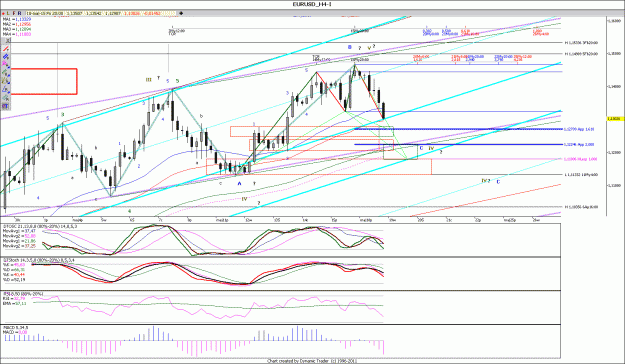Click the MACD 5,34,5 indicator title
Image resolution: width=625 pixels, height=364 pixels.
(x=16, y=328)
